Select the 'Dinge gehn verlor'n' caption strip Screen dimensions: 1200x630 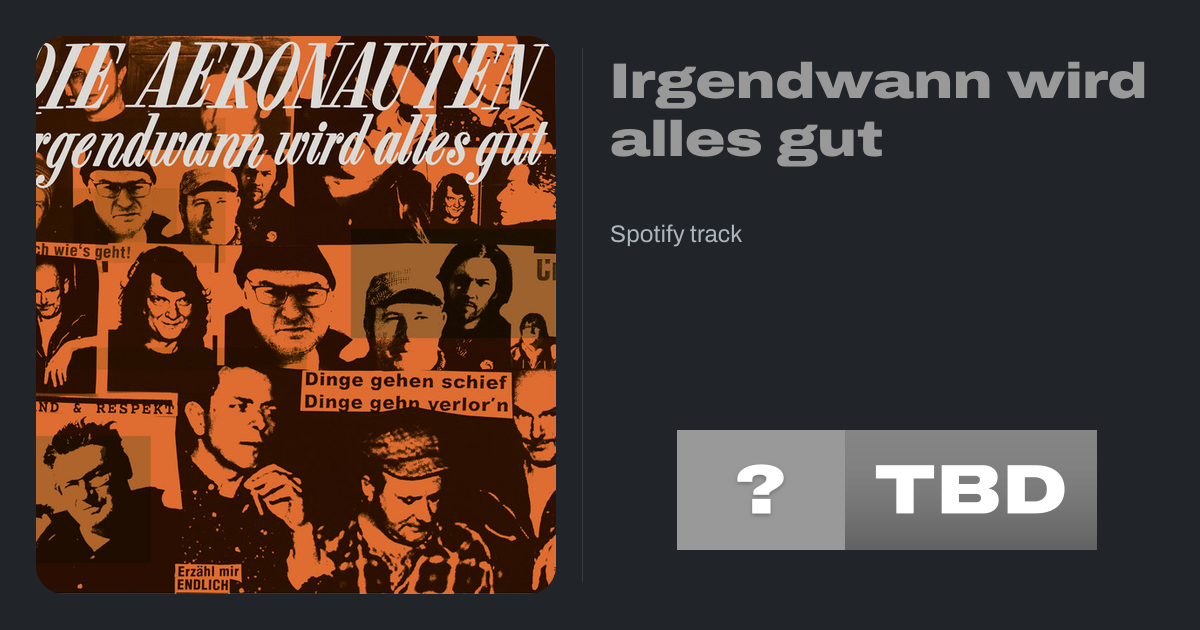point(406,405)
